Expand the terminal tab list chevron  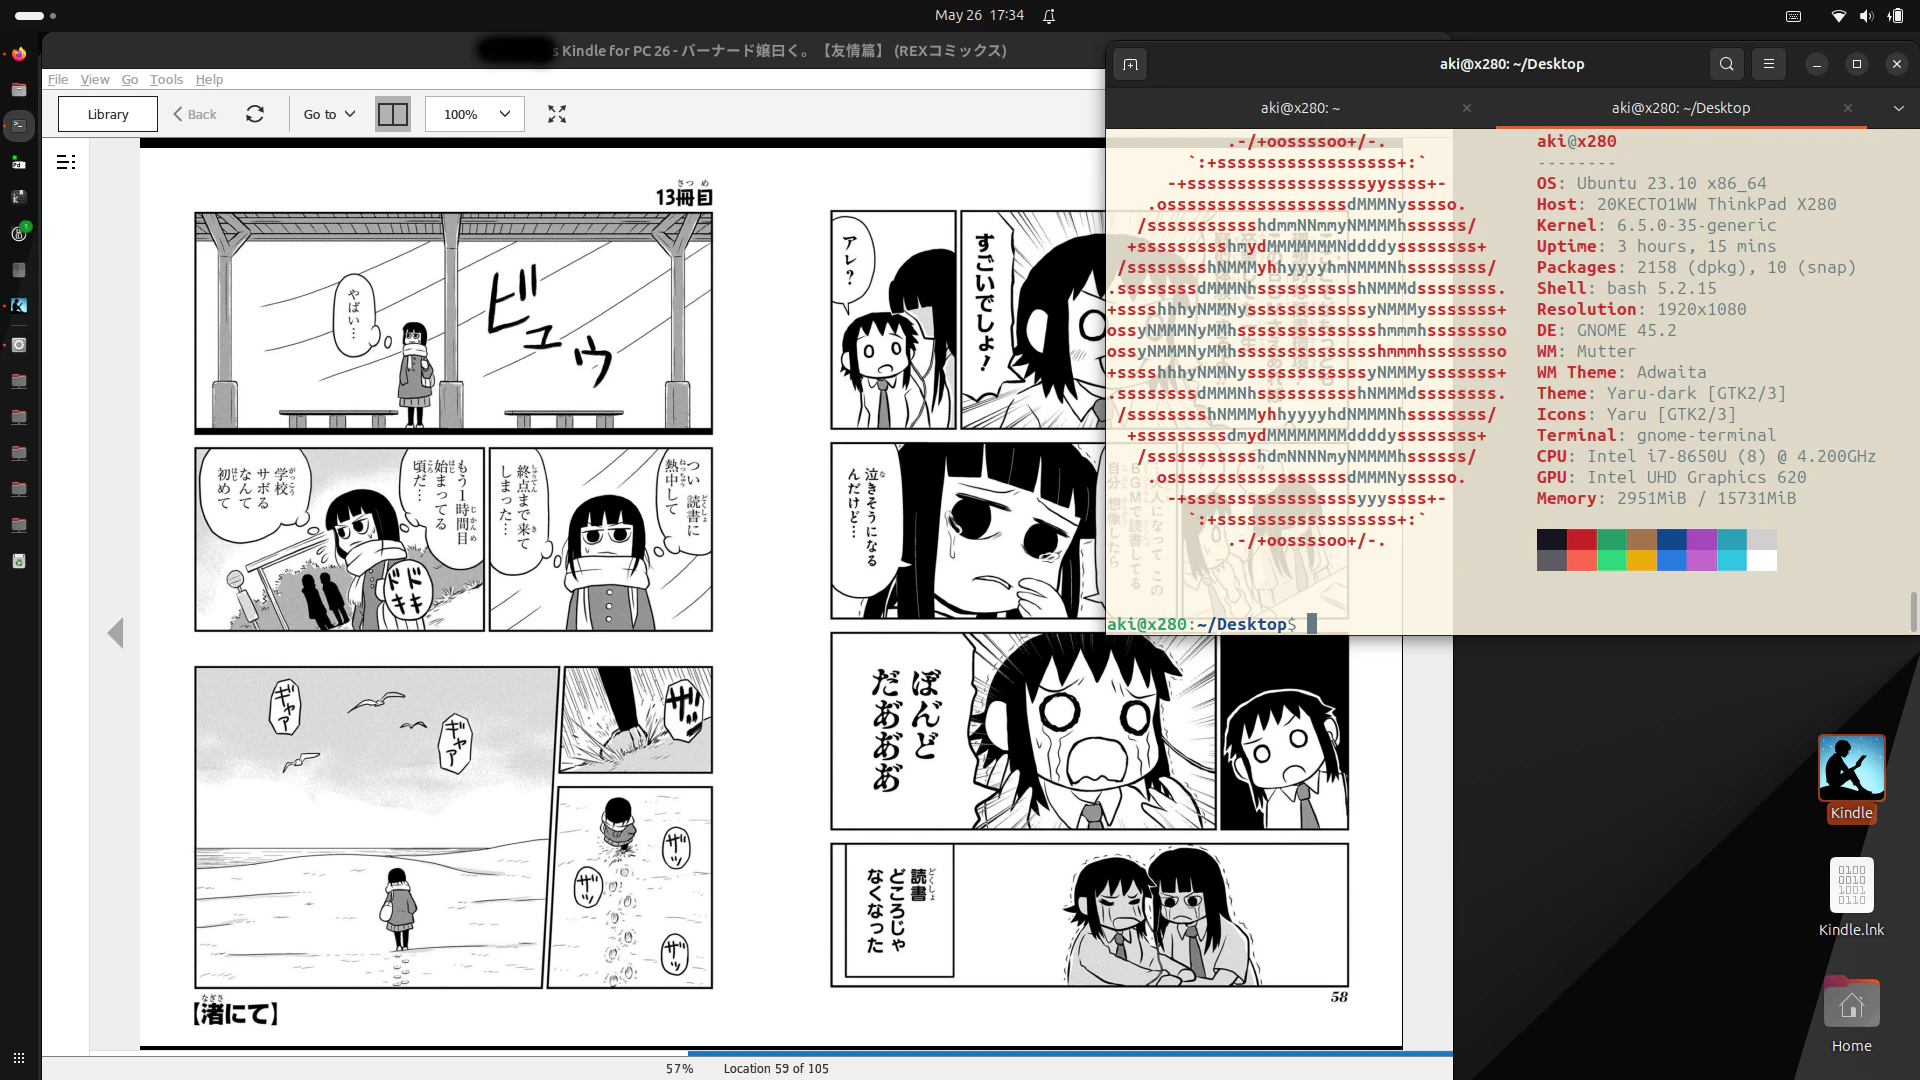1898,108
